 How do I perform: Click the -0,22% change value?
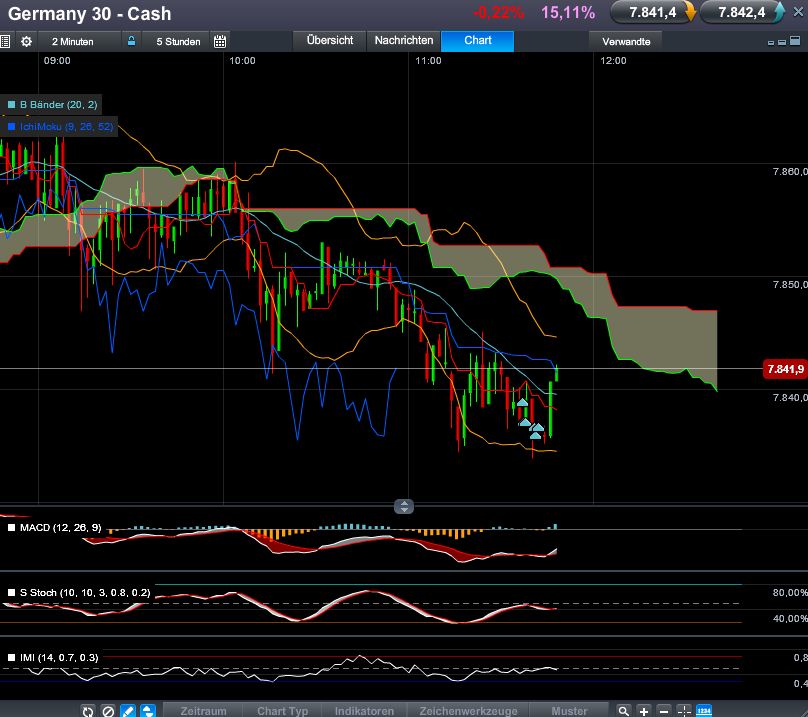tap(498, 13)
